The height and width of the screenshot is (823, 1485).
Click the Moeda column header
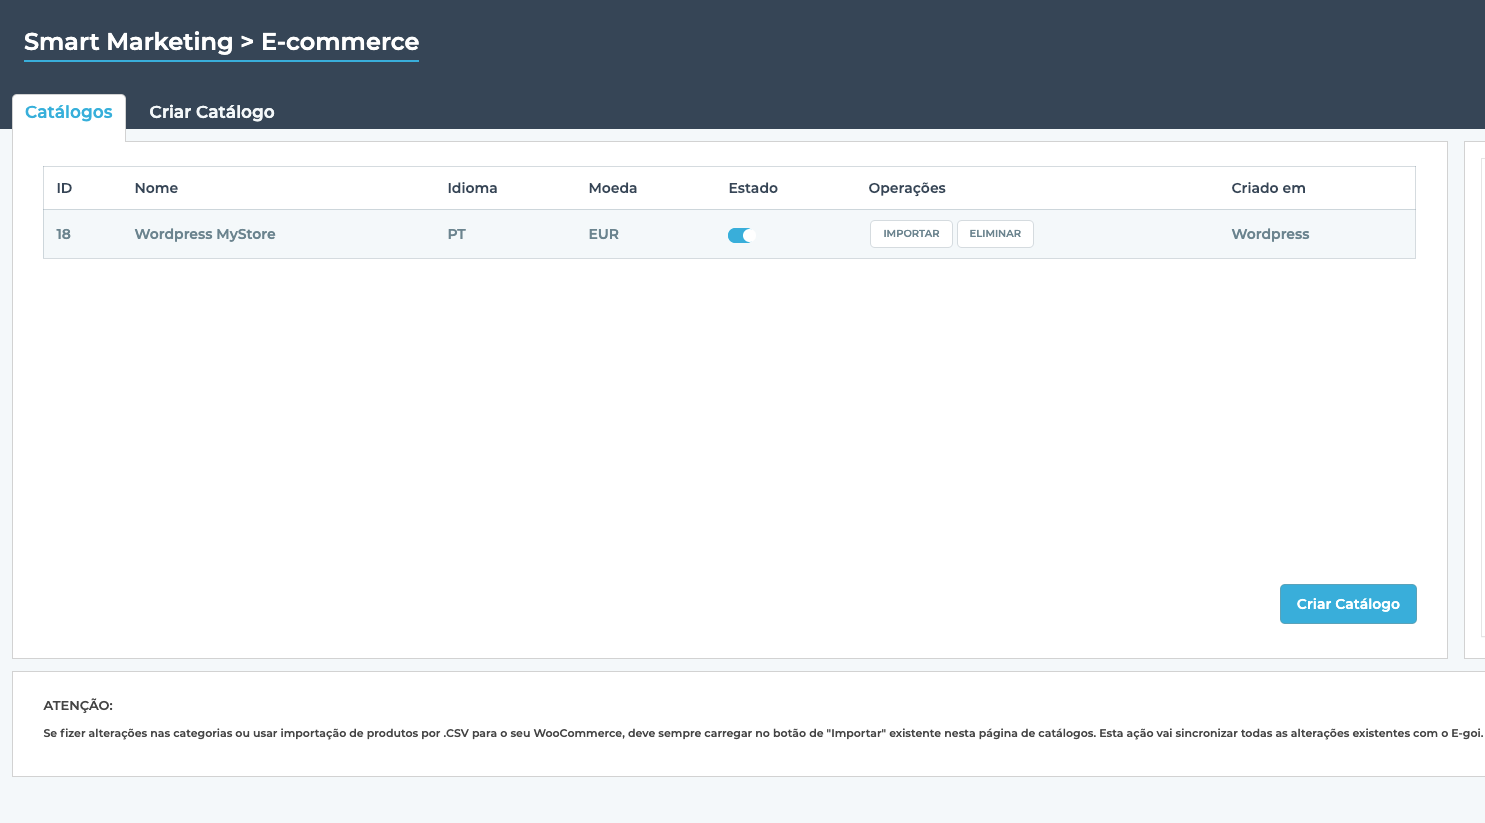click(613, 188)
